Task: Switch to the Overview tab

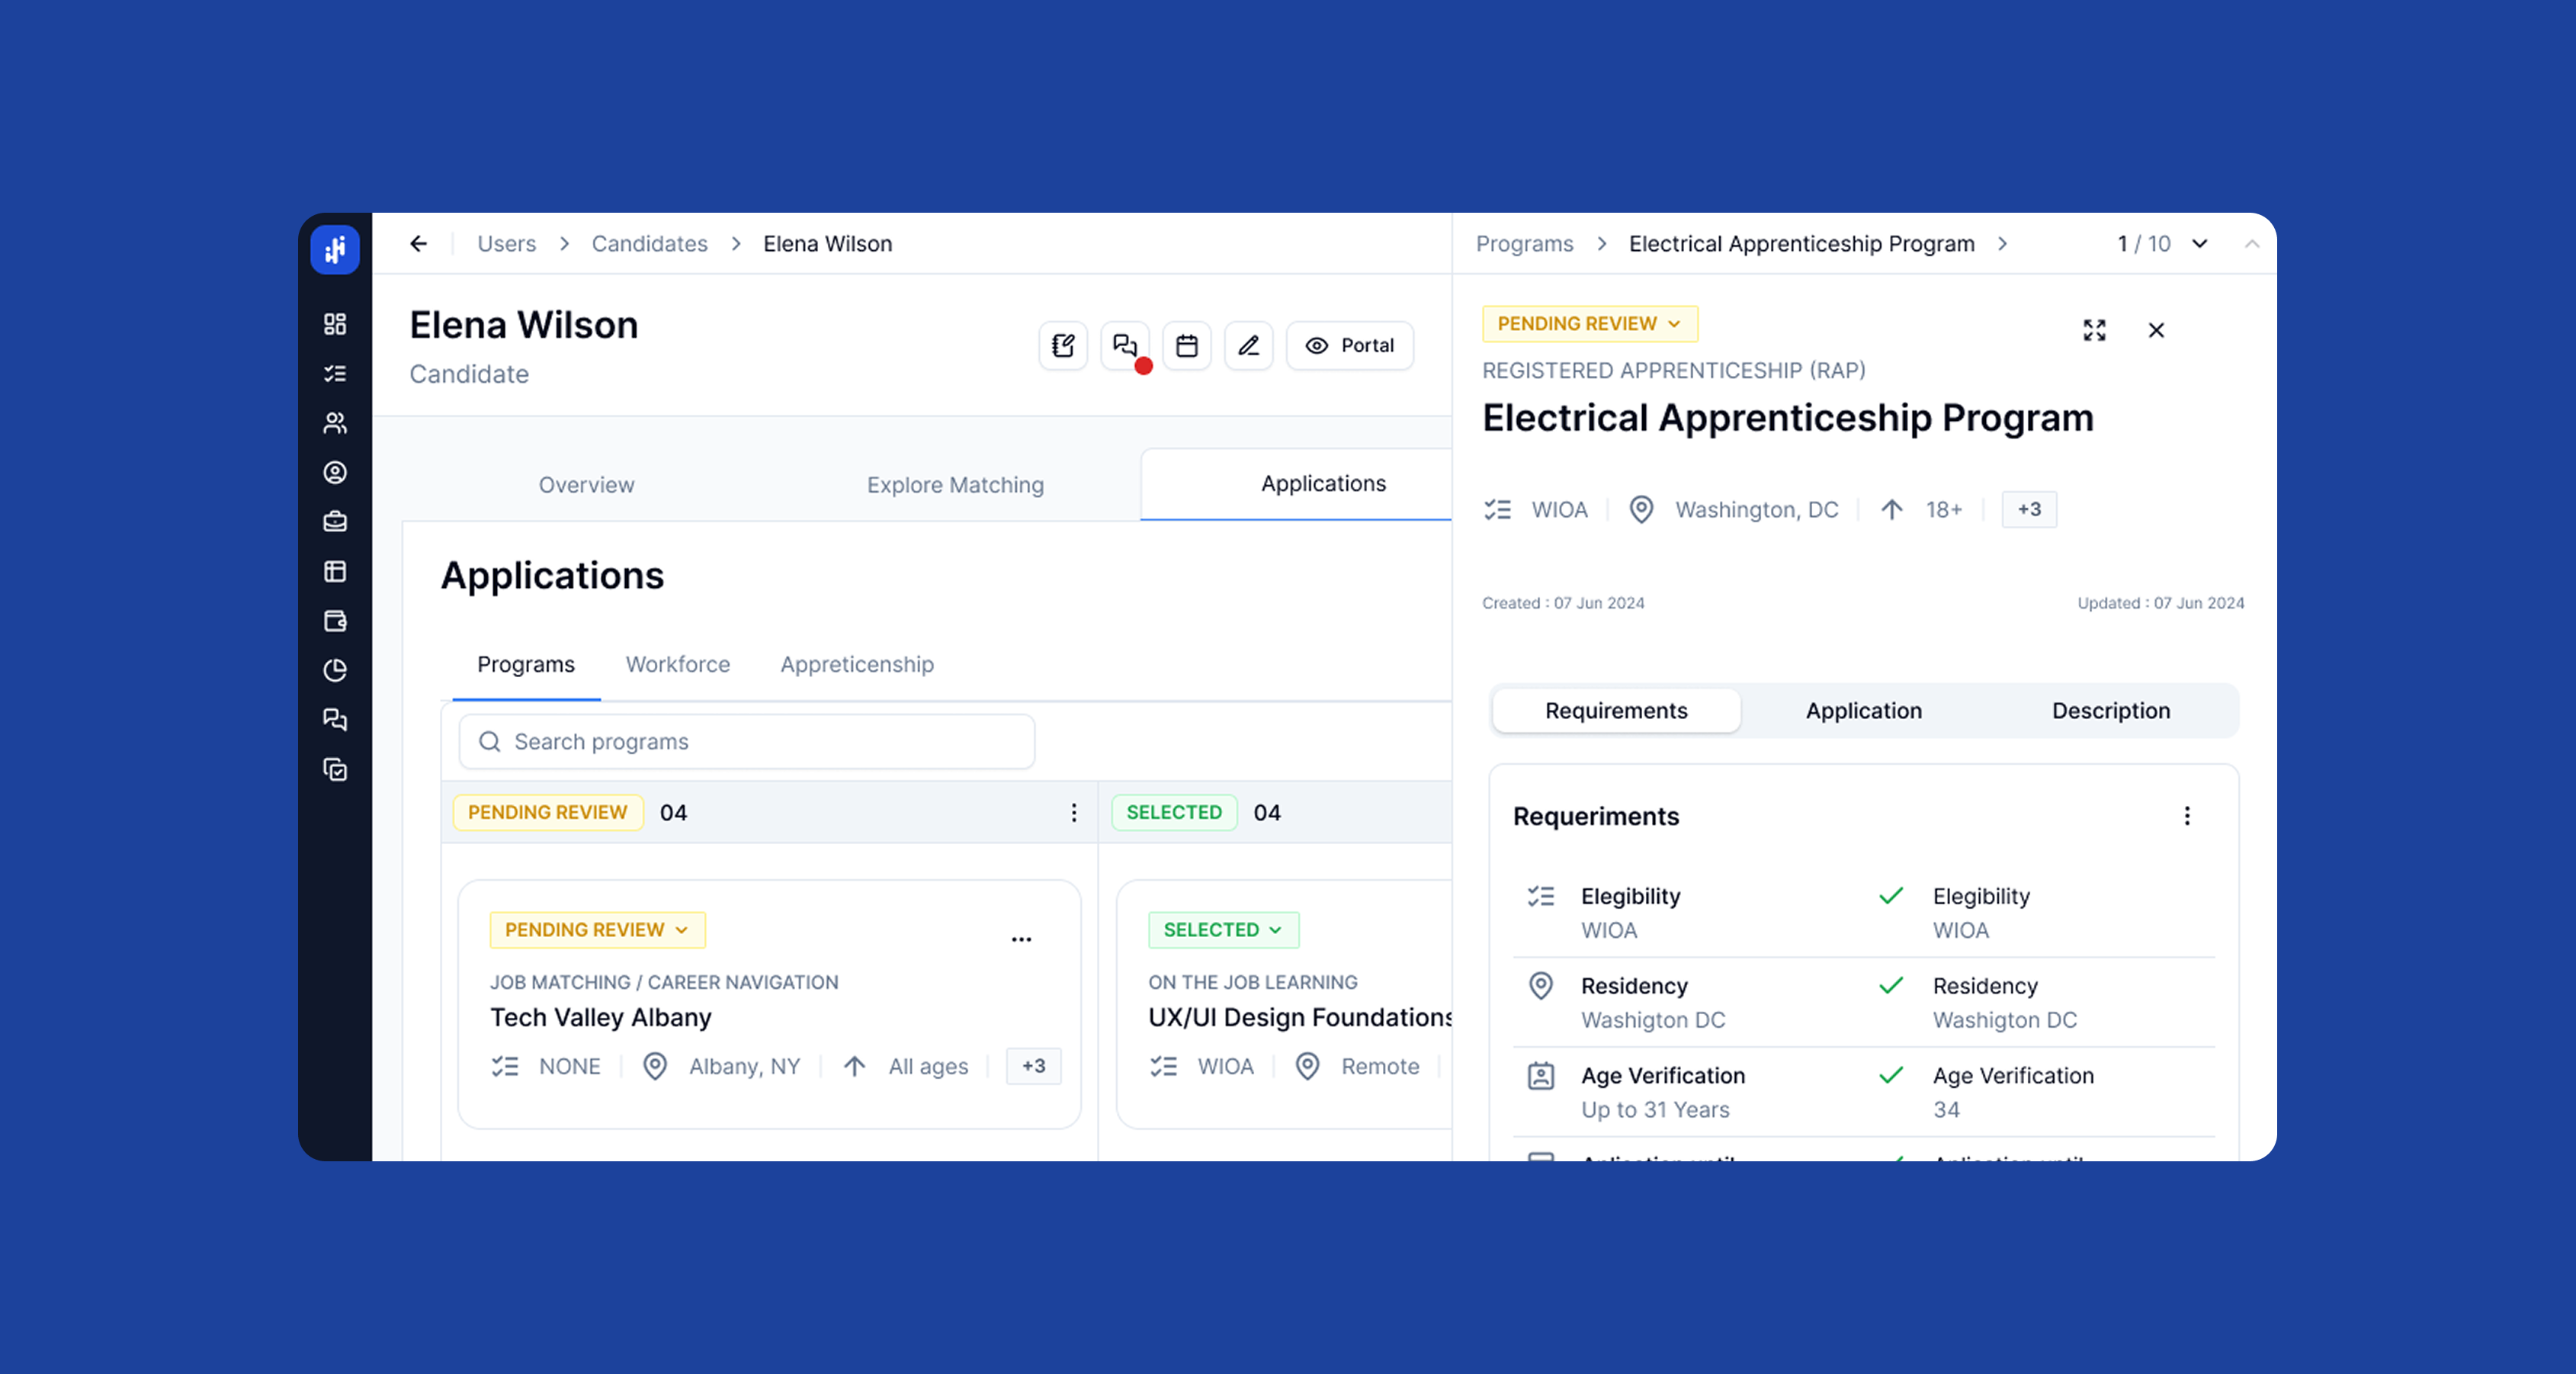Action: pos(586,484)
